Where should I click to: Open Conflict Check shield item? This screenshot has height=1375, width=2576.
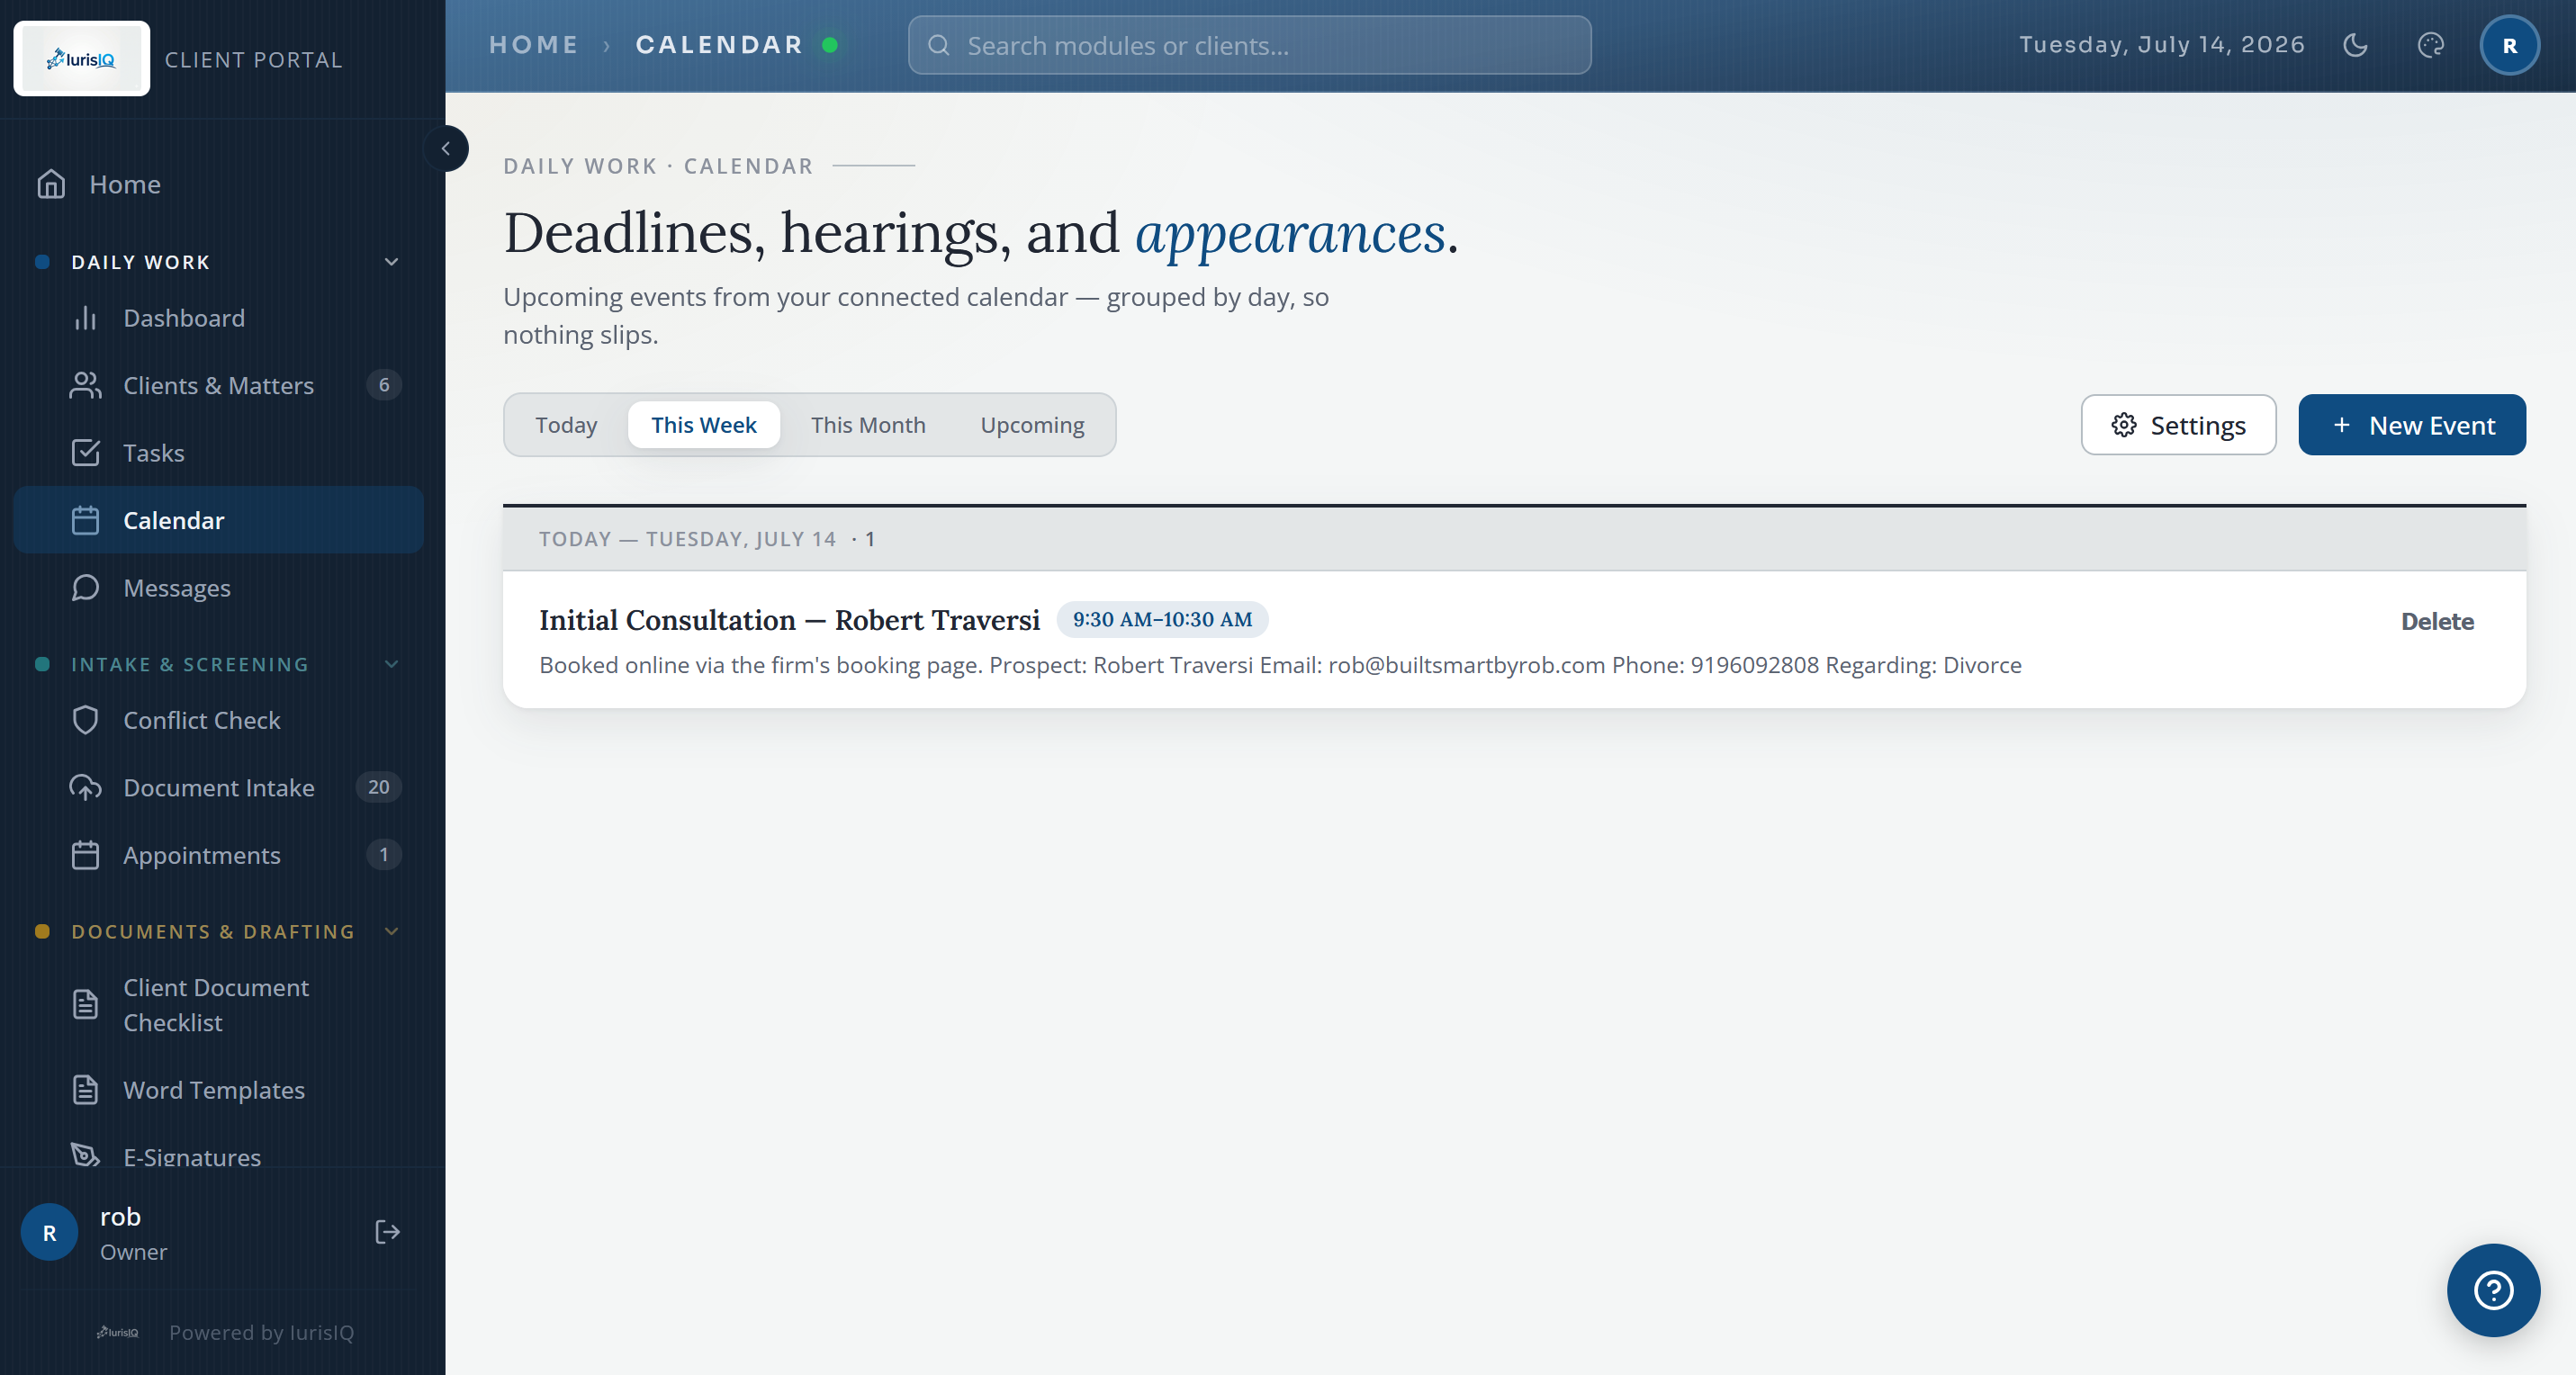tap(218, 720)
